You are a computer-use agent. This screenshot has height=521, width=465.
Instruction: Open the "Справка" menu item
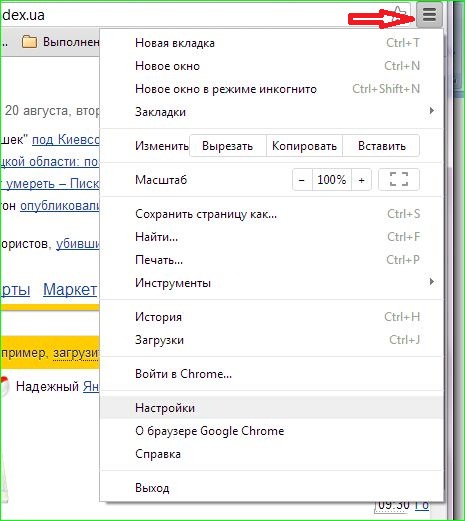pyautogui.click(x=272, y=454)
